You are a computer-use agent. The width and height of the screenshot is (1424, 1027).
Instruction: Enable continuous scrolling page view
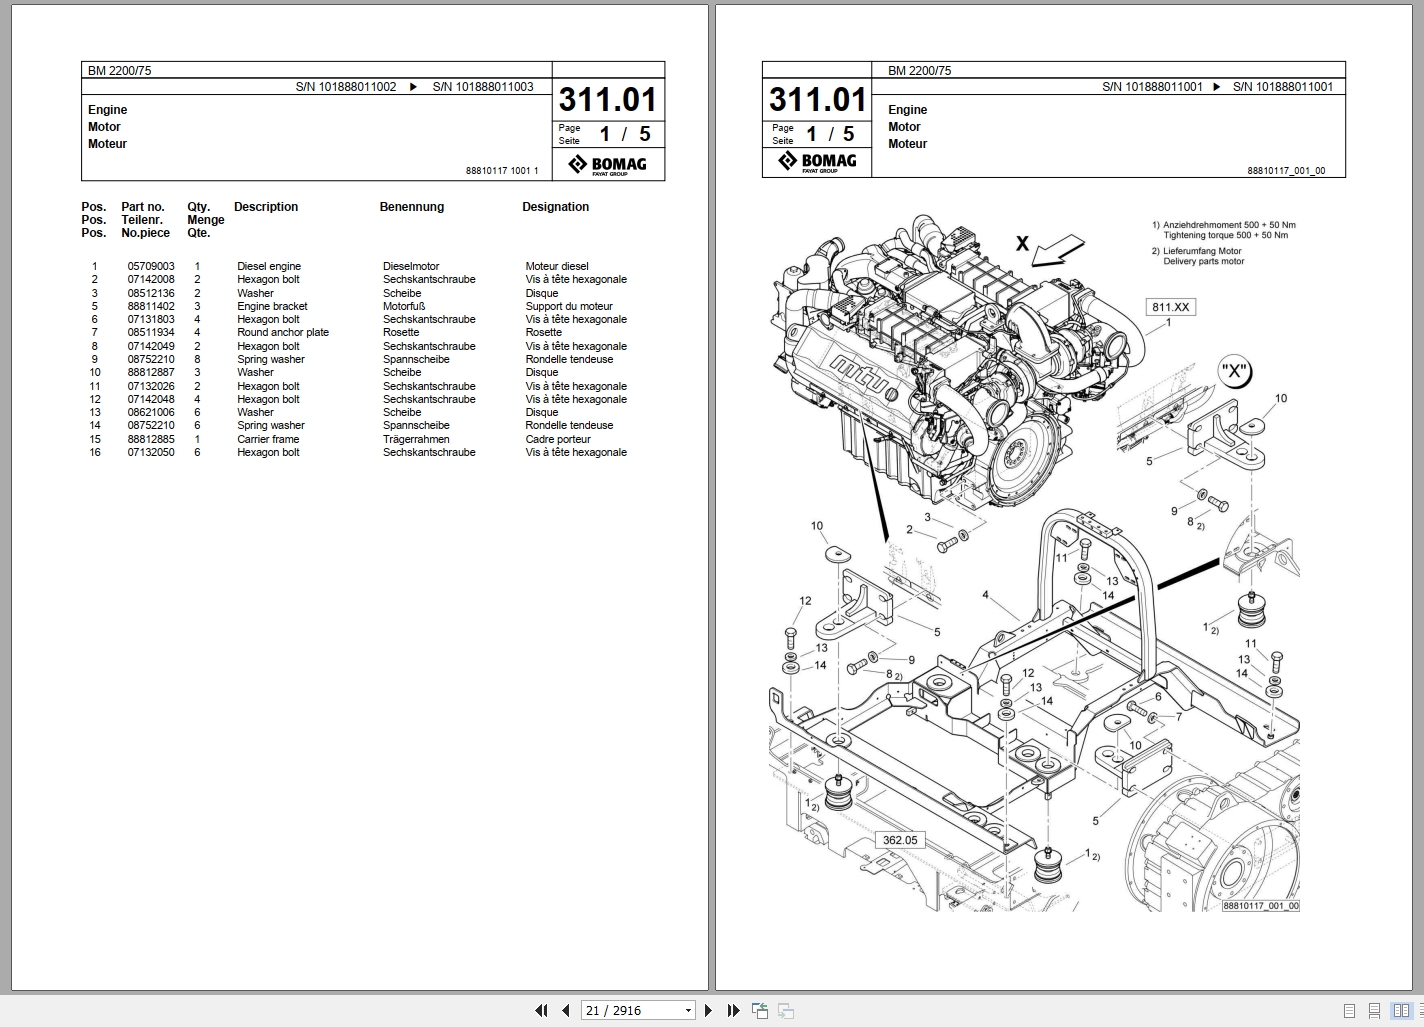[x=1375, y=1010]
